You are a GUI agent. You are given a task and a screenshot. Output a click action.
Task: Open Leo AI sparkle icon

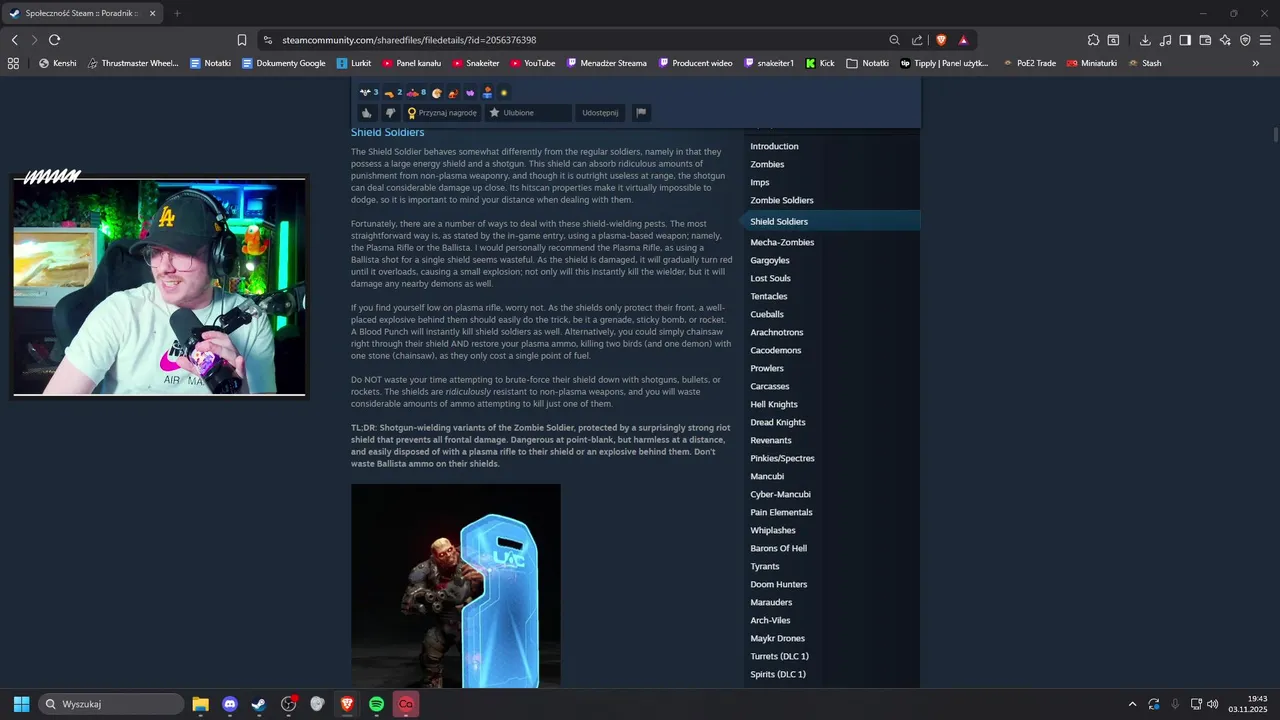tap(1225, 40)
